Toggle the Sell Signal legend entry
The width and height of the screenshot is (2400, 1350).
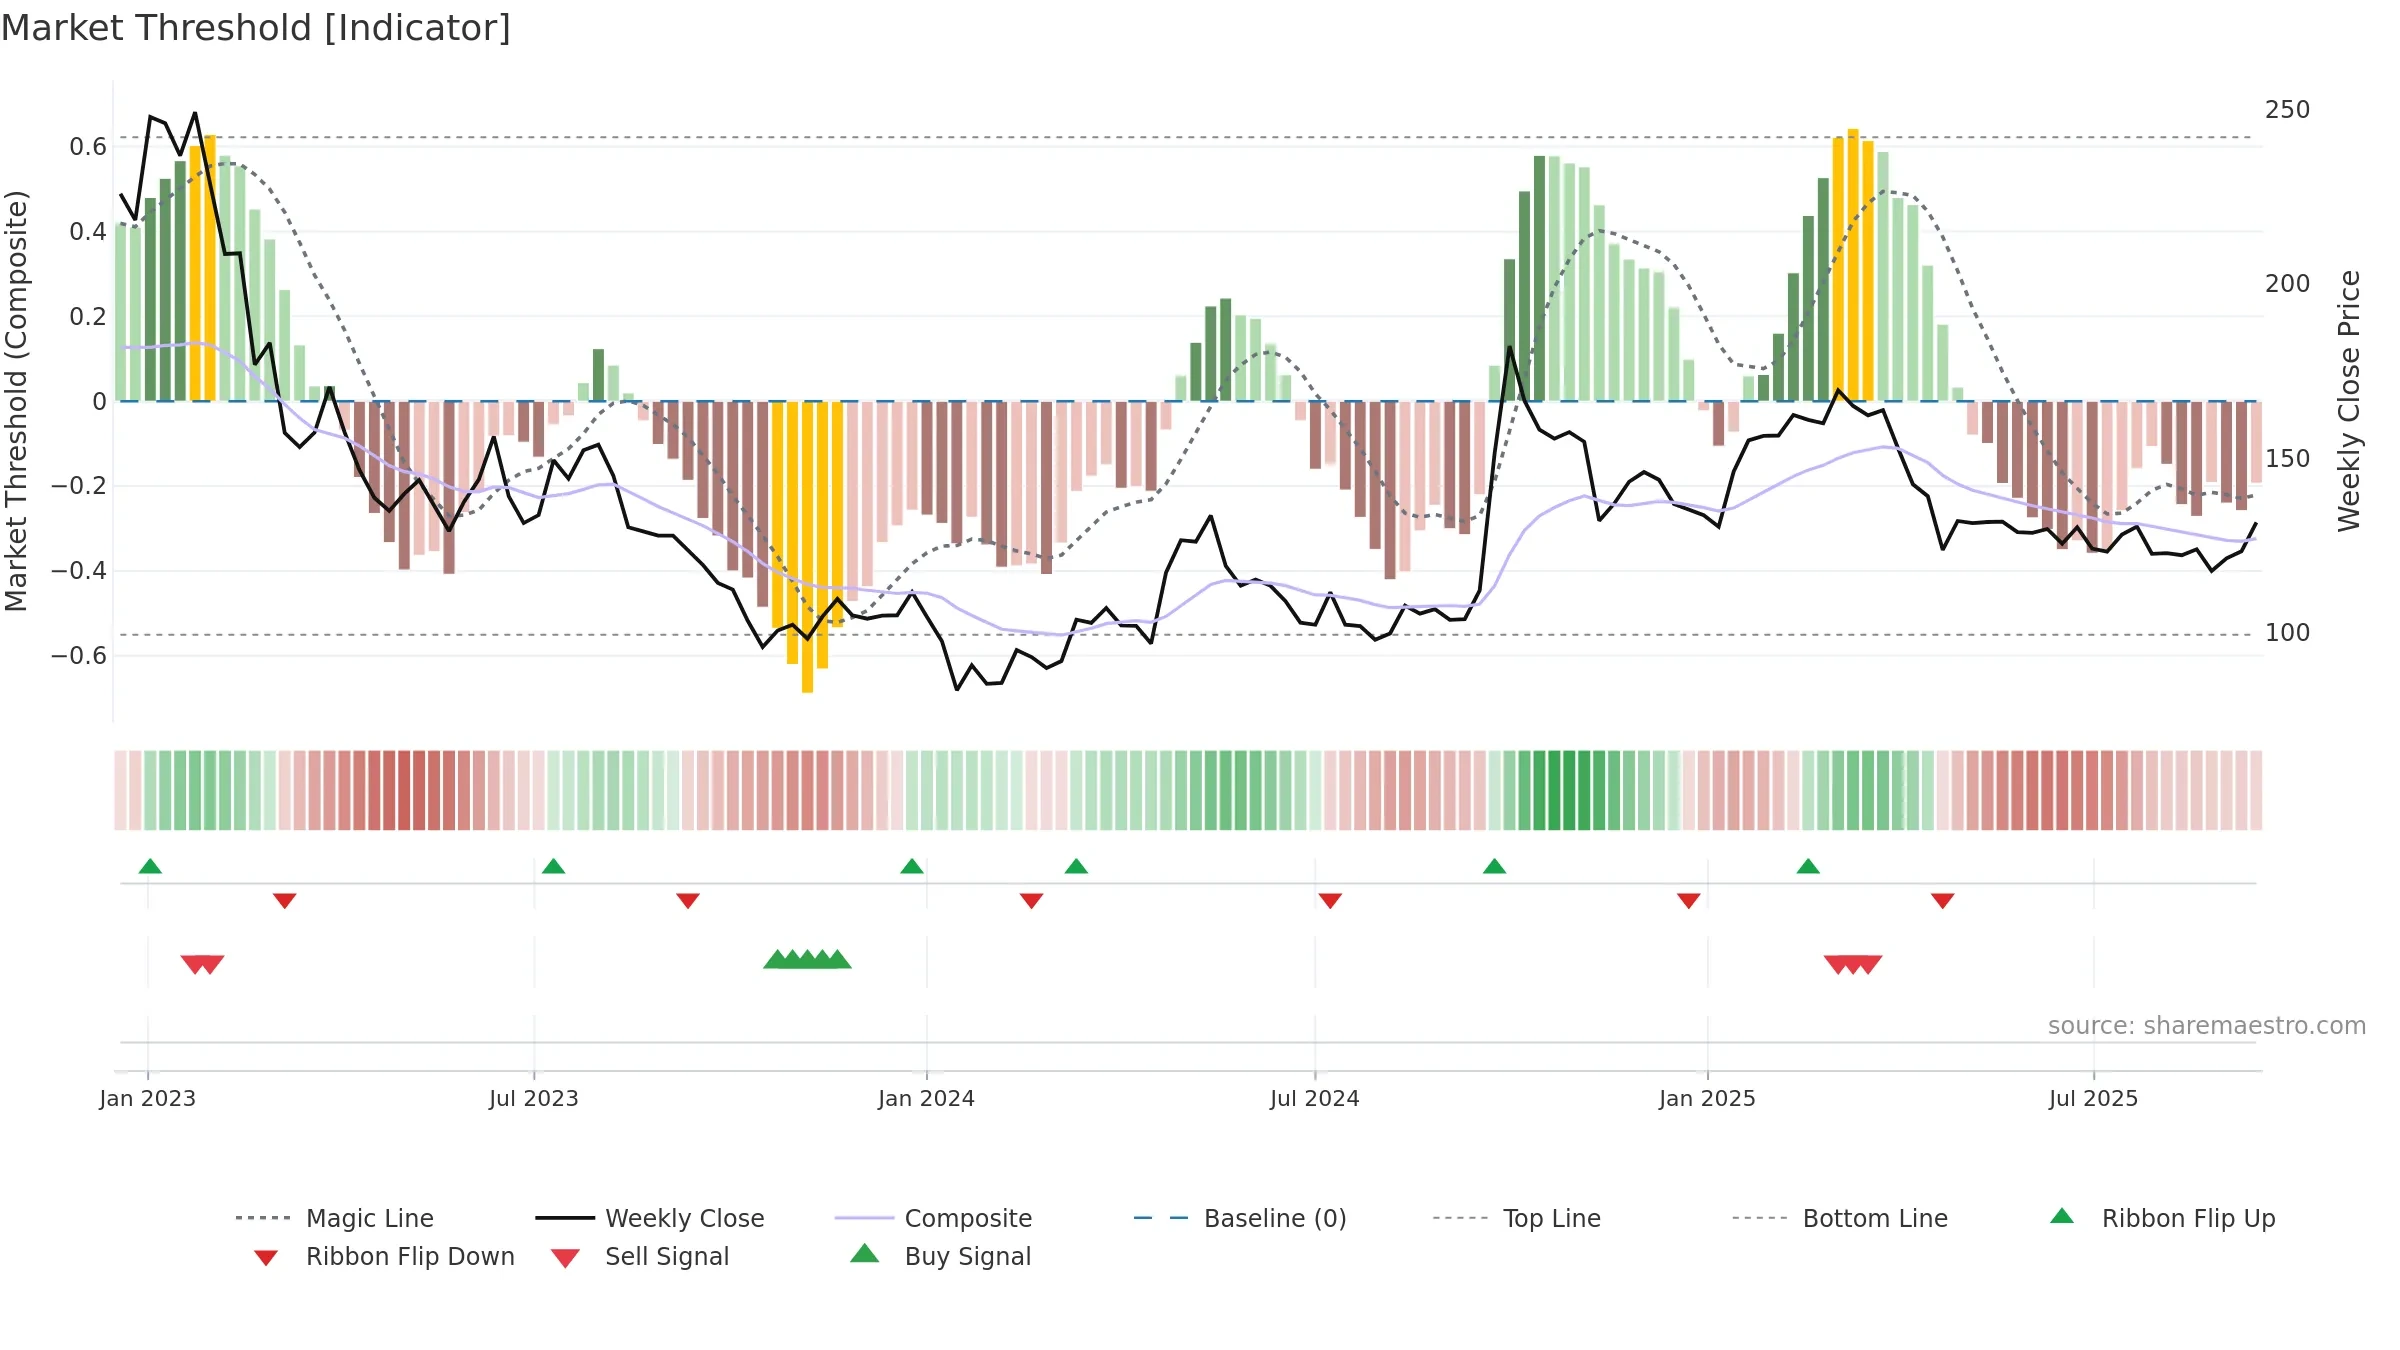click(x=640, y=1256)
